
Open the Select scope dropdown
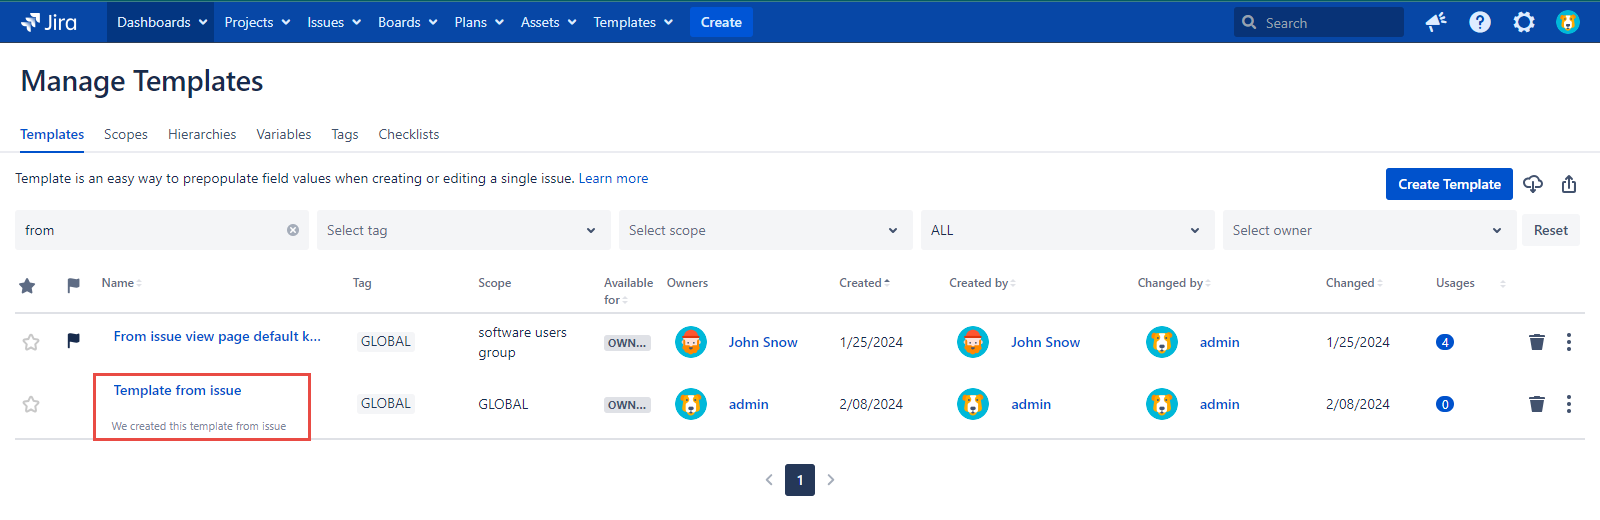tap(765, 230)
